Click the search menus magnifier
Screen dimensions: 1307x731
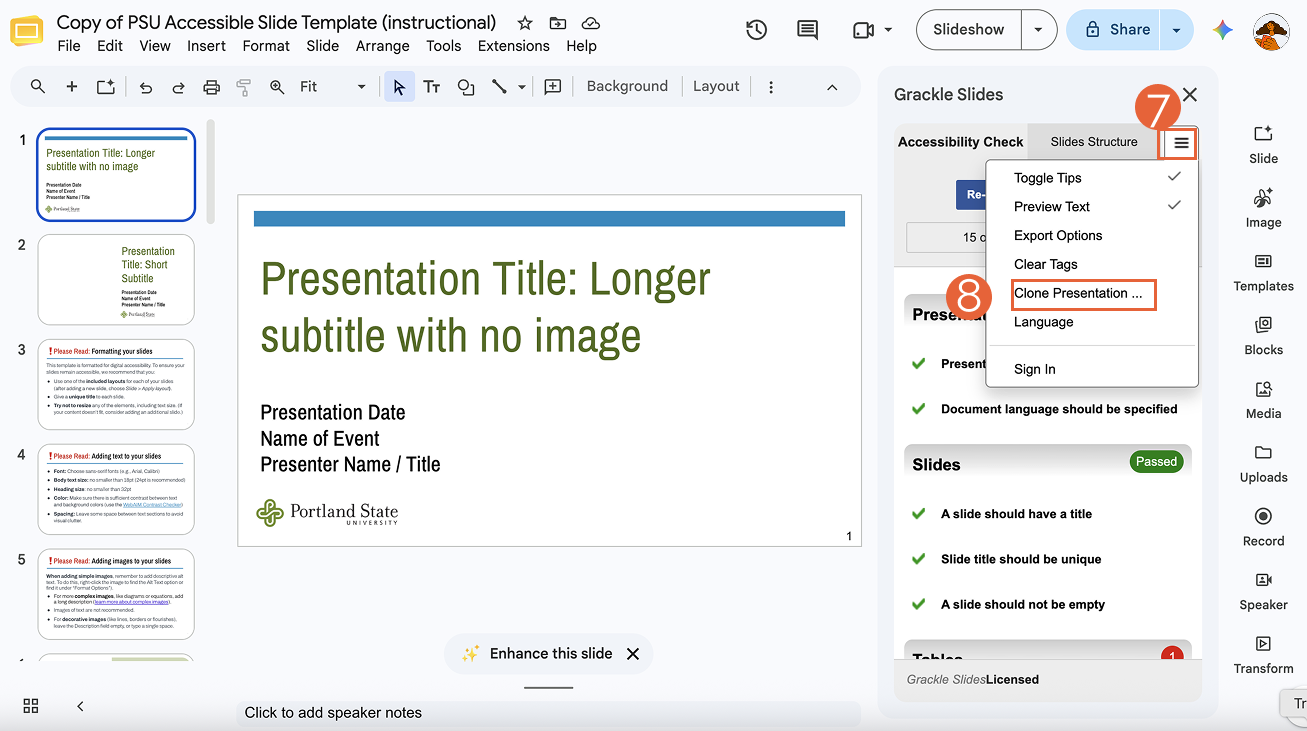tap(38, 87)
